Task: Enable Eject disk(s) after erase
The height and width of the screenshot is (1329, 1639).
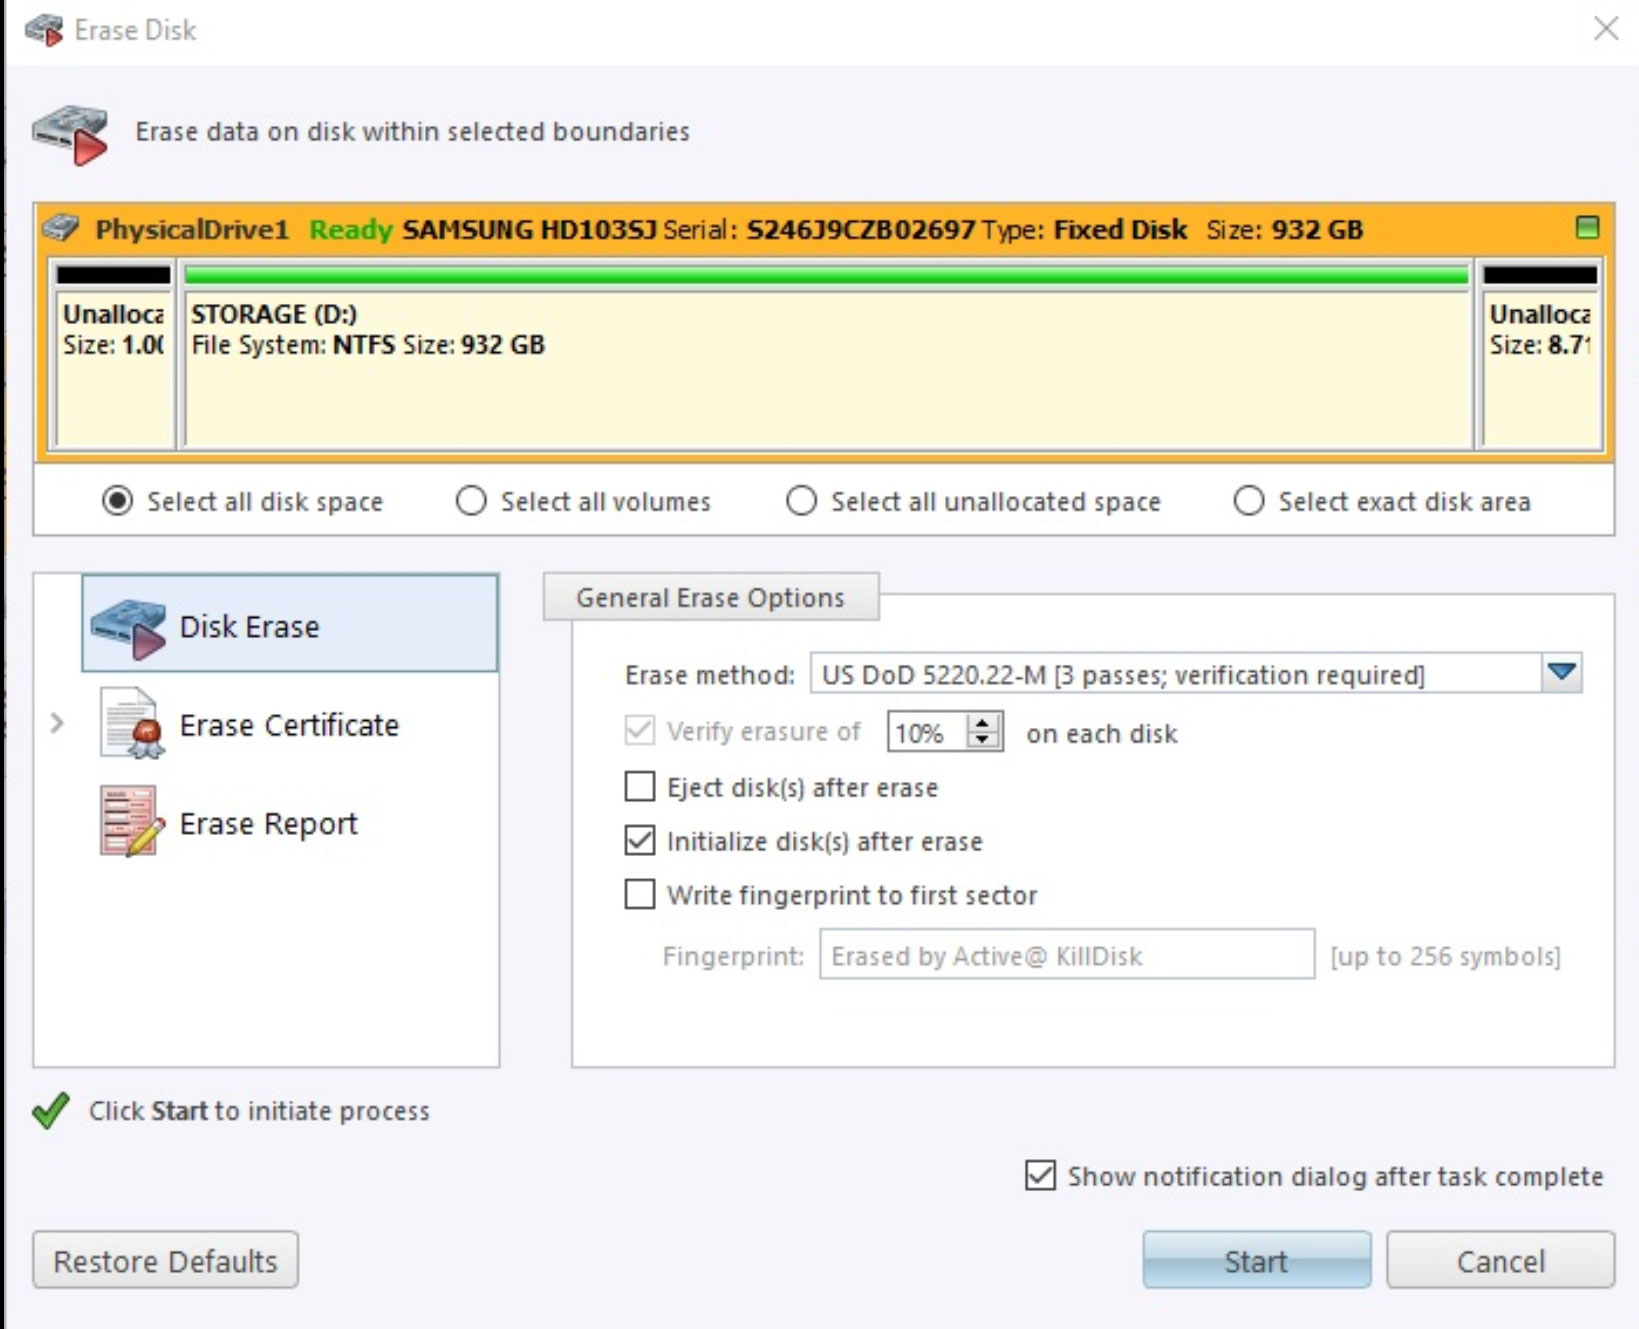Action: point(640,787)
